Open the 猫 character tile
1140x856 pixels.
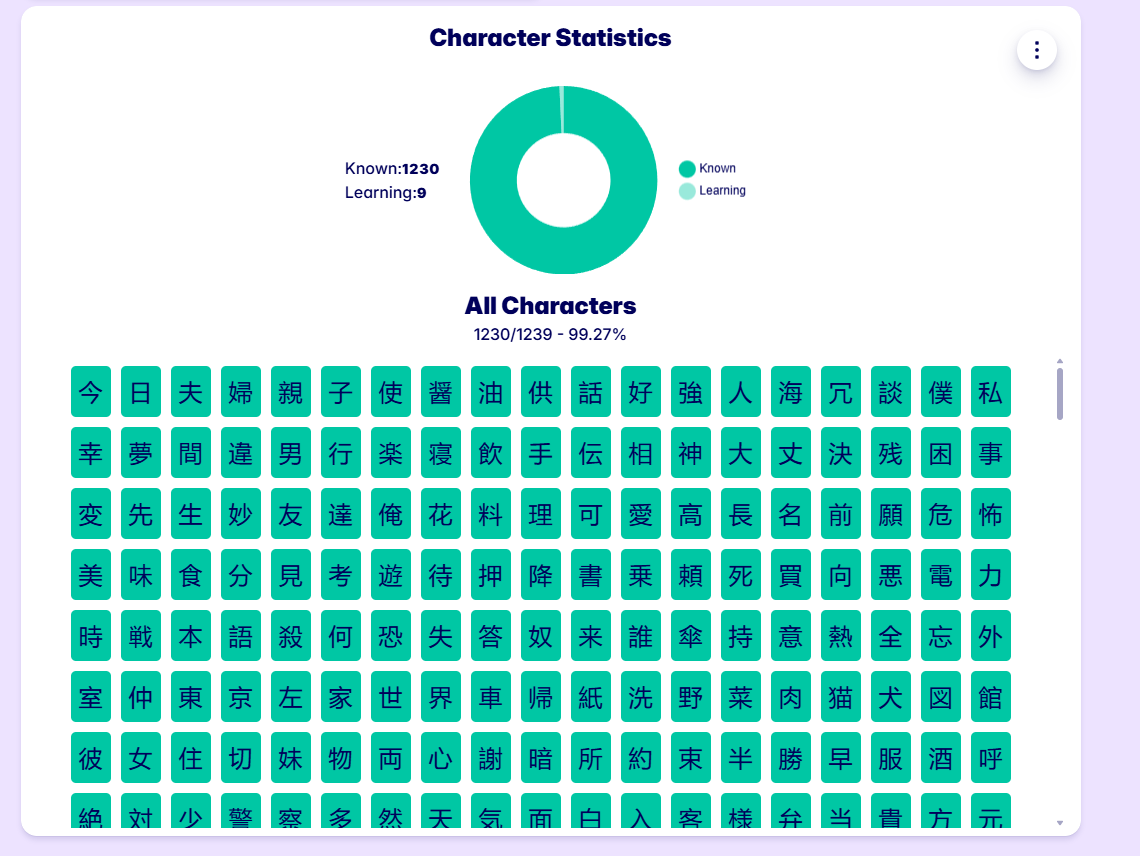point(841,697)
